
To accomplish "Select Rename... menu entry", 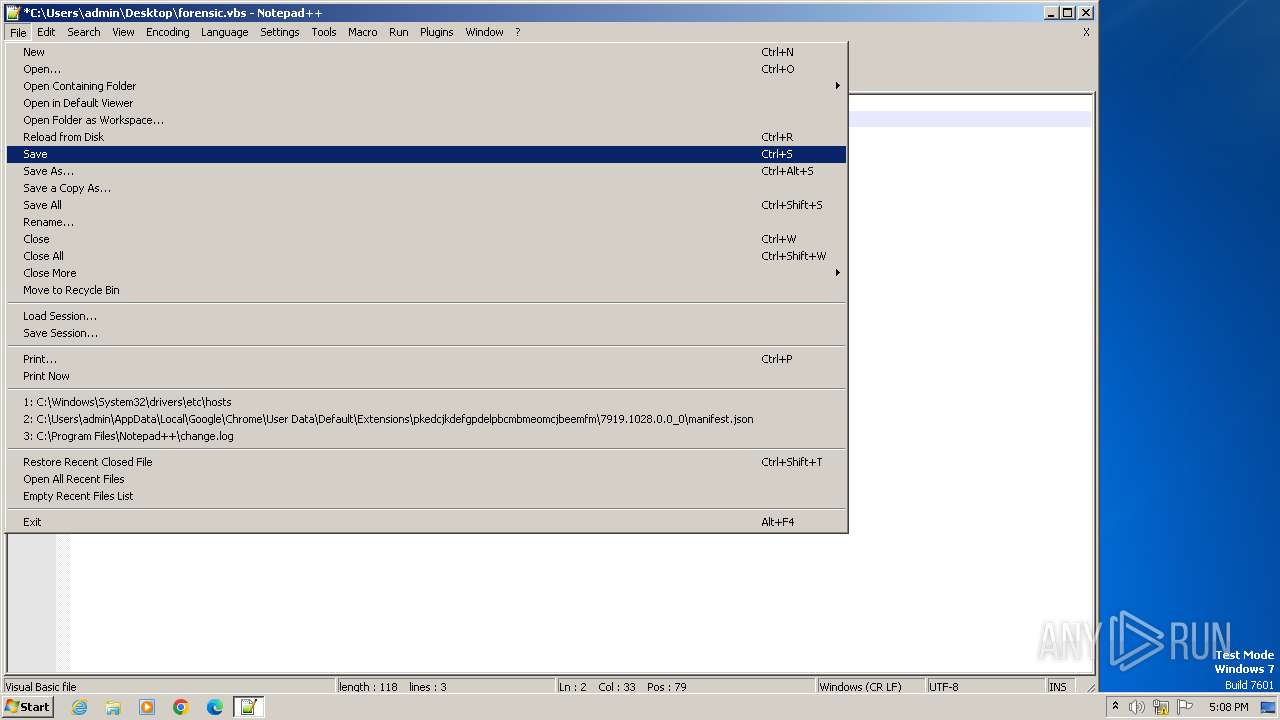I will point(426,222).
